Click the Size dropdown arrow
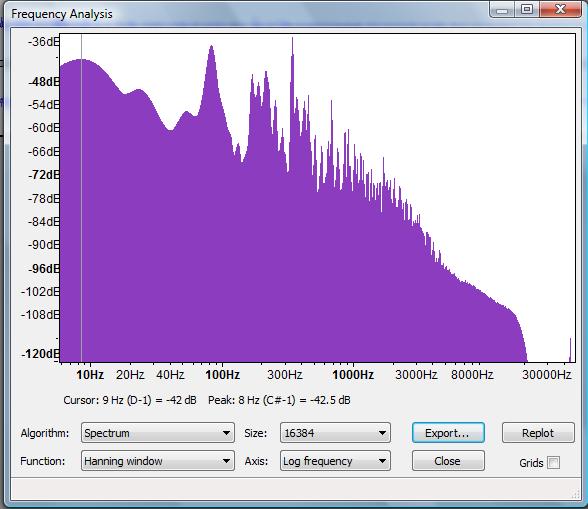Viewport: 588px width, 509px height. 382,433
